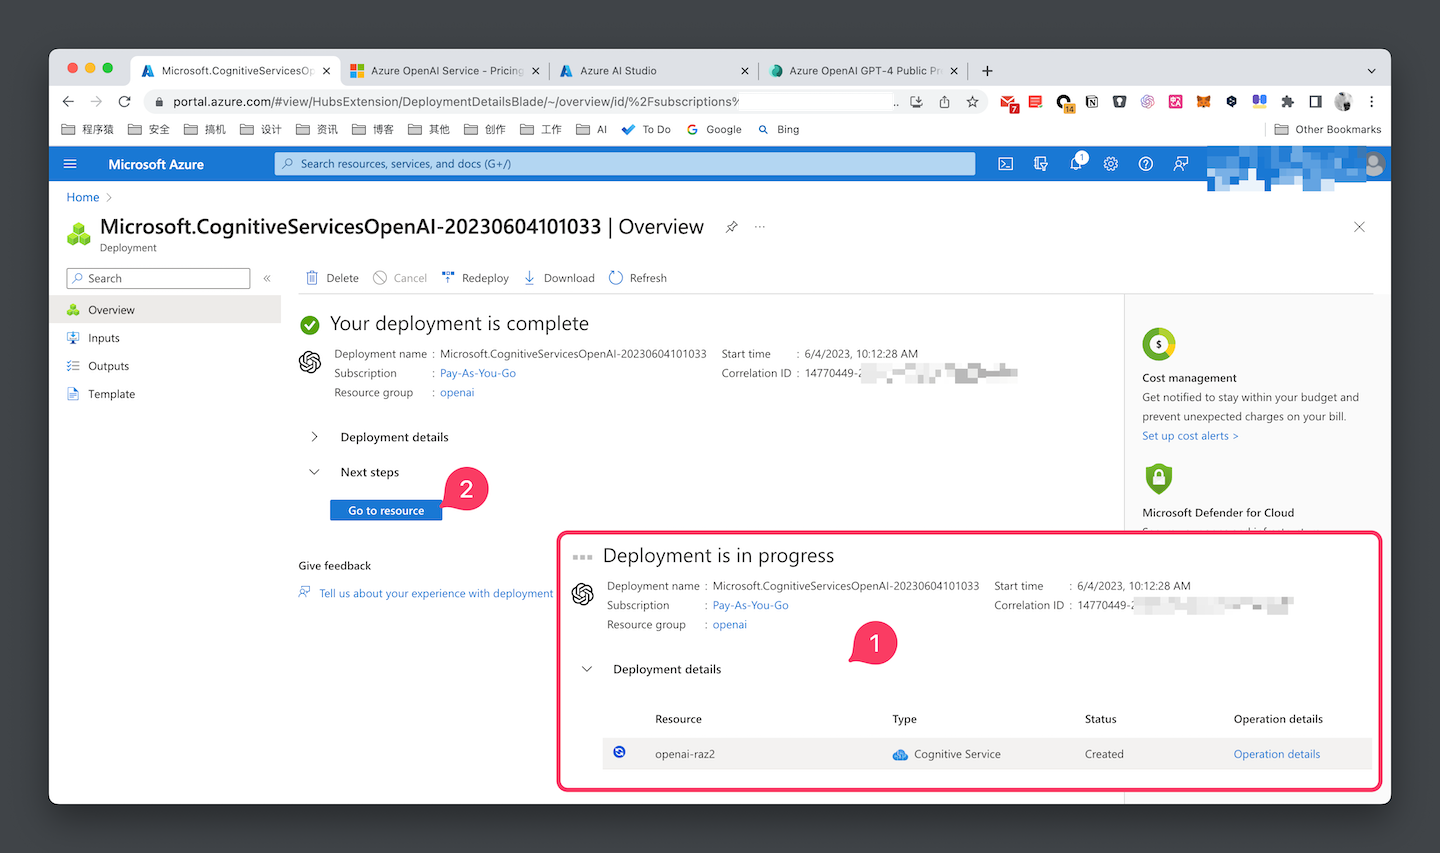
Task: Collapse the Next steps section
Action: point(314,472)
